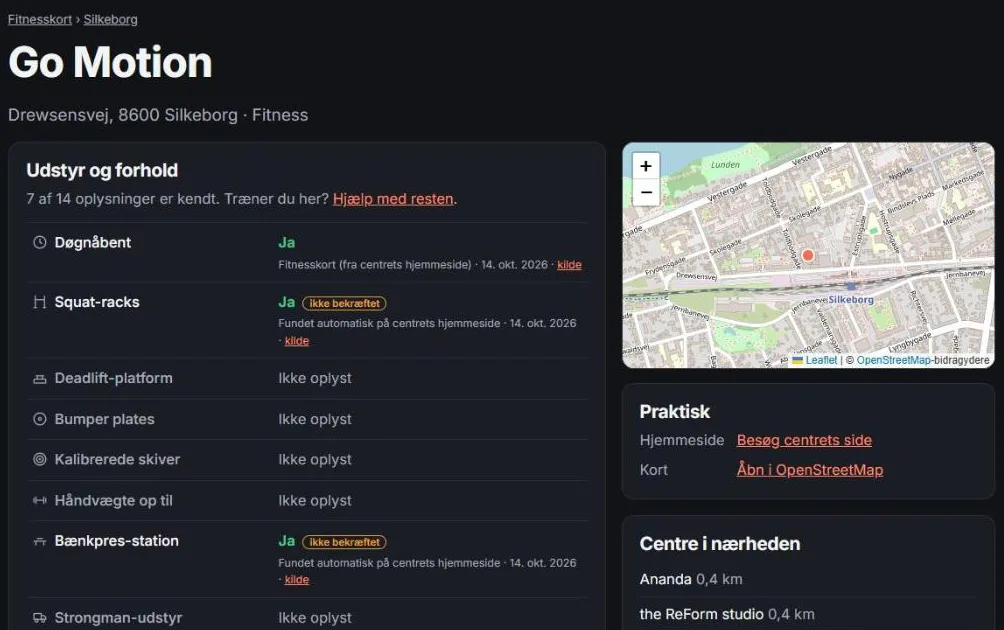Click the 'Håndvægte op til' row label

[x=113, y=500]
